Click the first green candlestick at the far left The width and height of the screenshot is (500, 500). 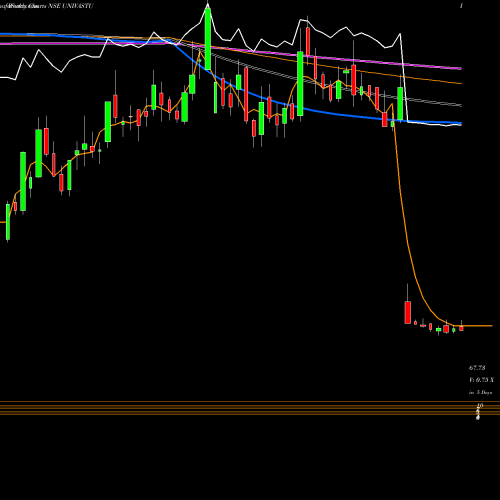pos(8,222)
